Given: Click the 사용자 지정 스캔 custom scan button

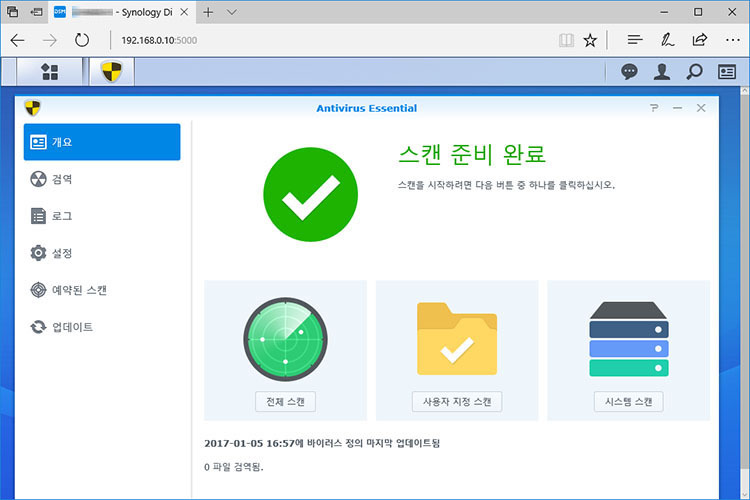Looking at the screenshot, I should (457, 401).
